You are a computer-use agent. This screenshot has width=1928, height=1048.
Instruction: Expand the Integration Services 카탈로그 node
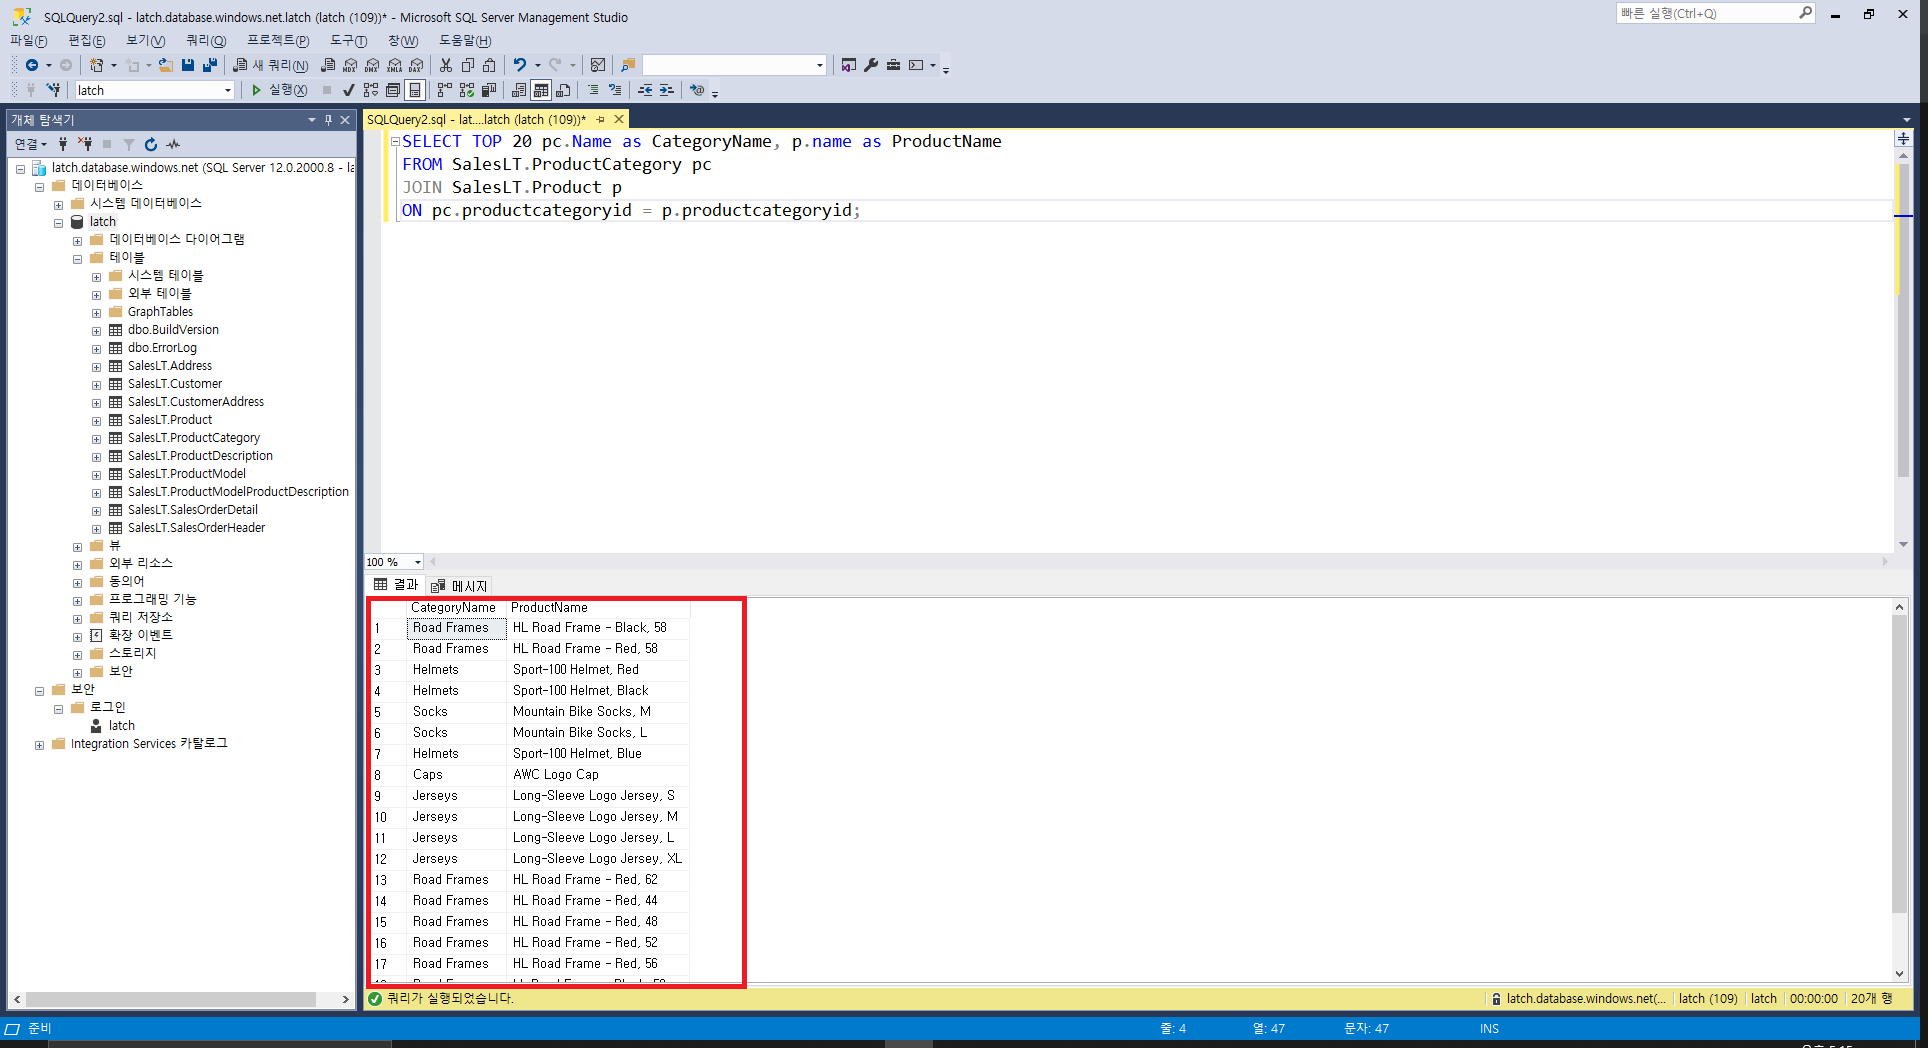[39, 745]
